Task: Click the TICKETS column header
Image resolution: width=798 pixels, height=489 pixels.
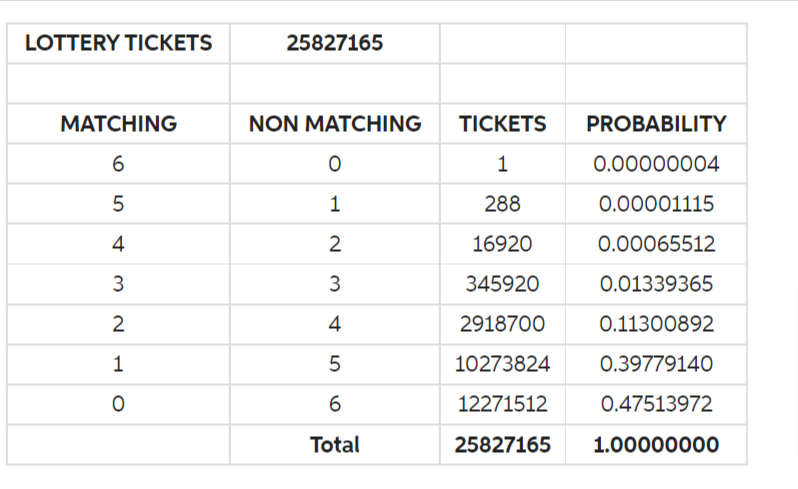Action: point(502,124)
